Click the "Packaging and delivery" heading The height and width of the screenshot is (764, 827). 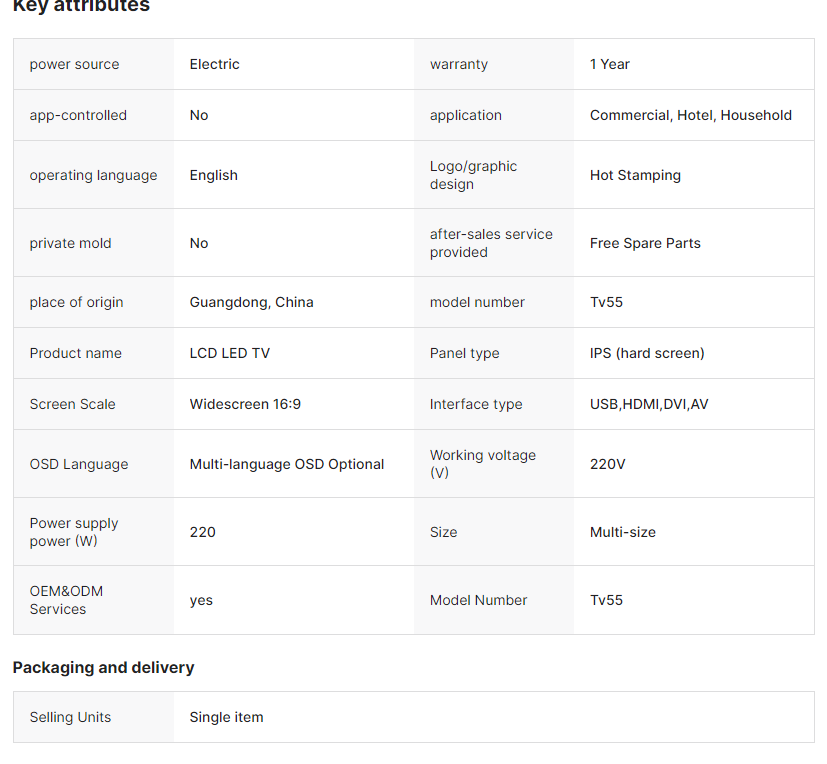[x=103, y=667]
